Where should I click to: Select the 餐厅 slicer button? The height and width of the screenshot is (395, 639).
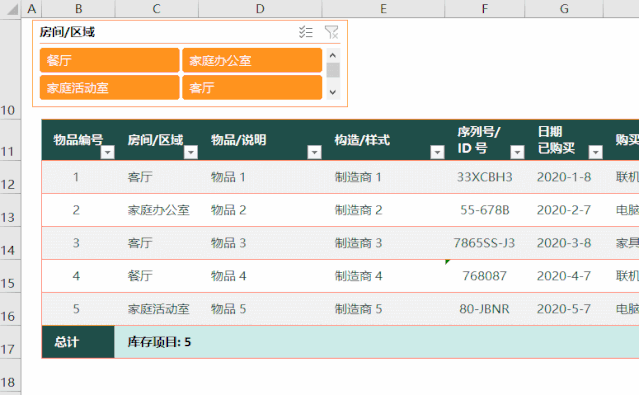(x=110, y=60)
